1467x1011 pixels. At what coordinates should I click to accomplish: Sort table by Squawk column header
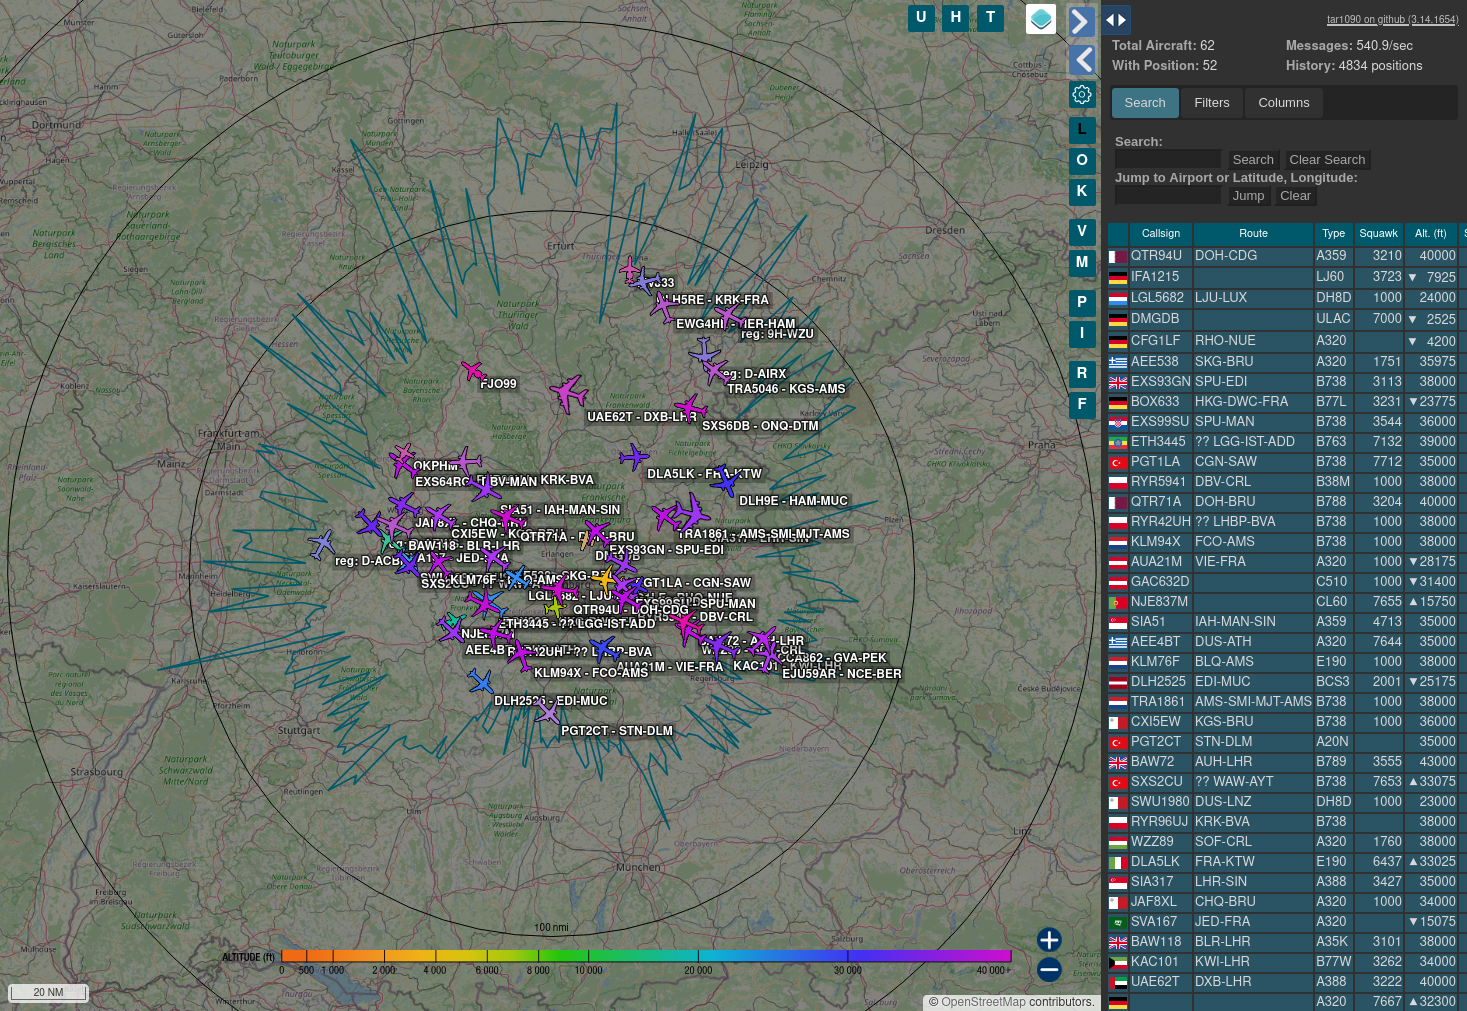pyautogui.click(x=1378, y=234)
